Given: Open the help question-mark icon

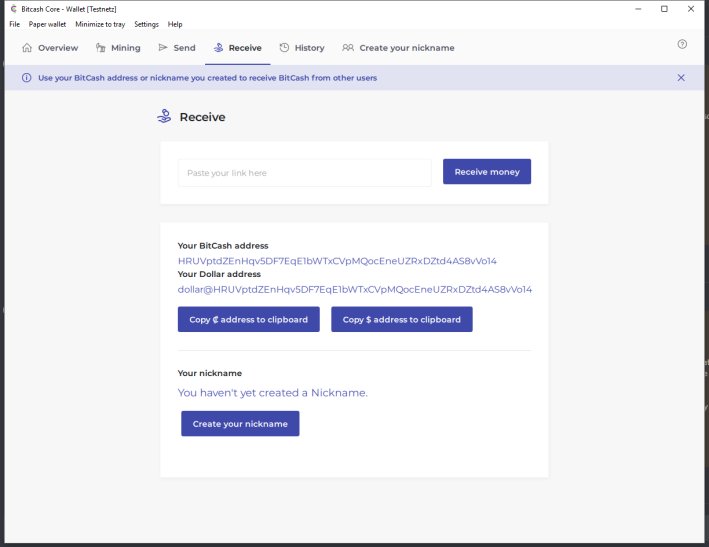Looking at the screenshot, I should [x=682, y=44].
